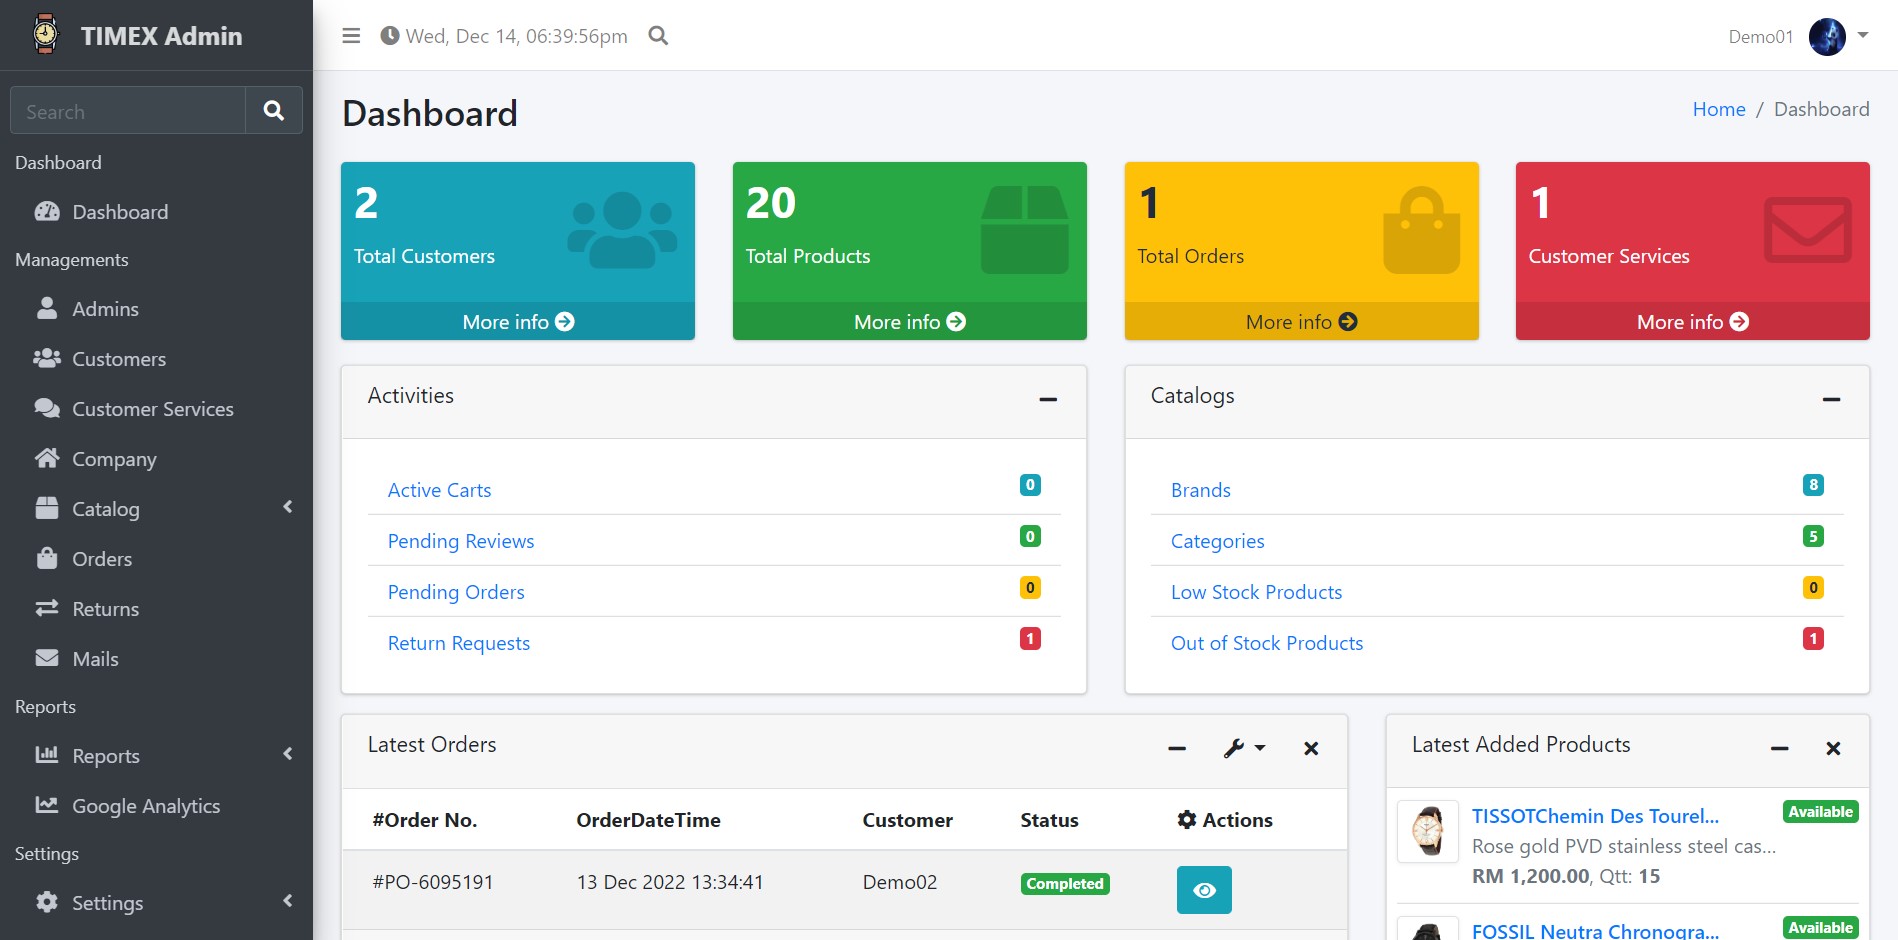Open the TISSOT Chemin Des Tourelles product
The image size is (1898, 940).
pyautogui.click(x=1595, y=816)
